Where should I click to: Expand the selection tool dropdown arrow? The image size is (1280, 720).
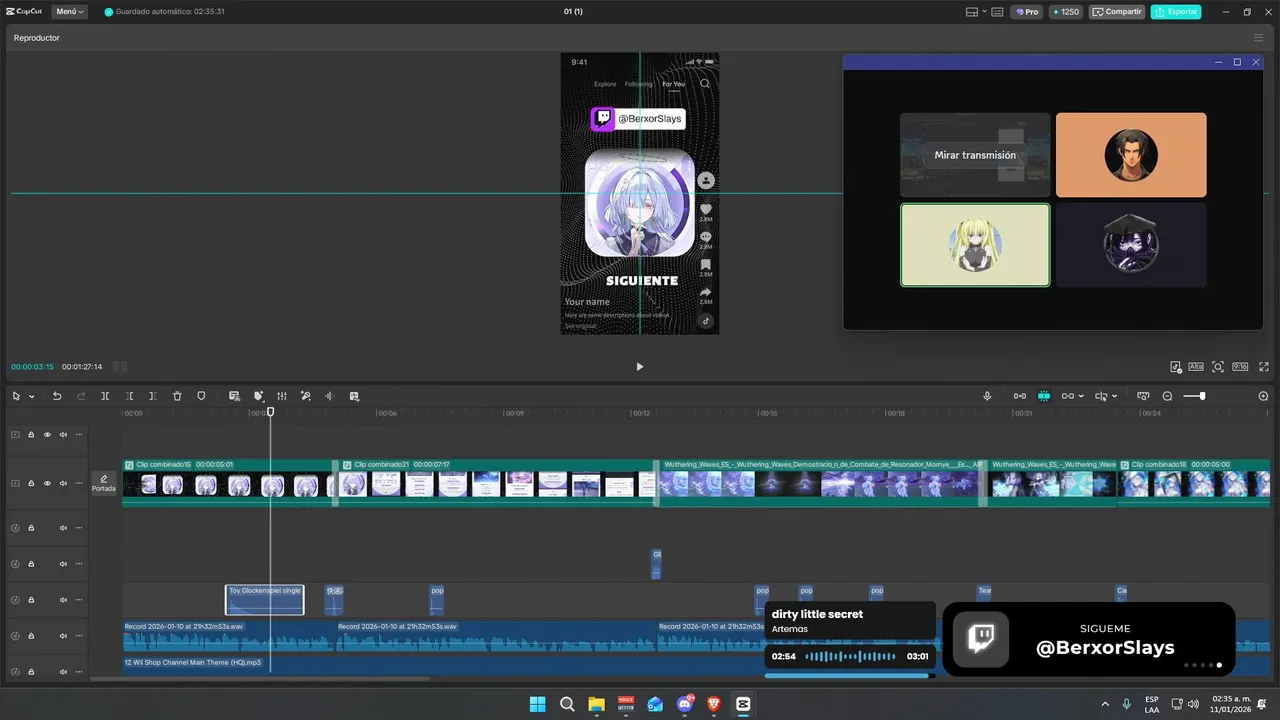[32, 397]
